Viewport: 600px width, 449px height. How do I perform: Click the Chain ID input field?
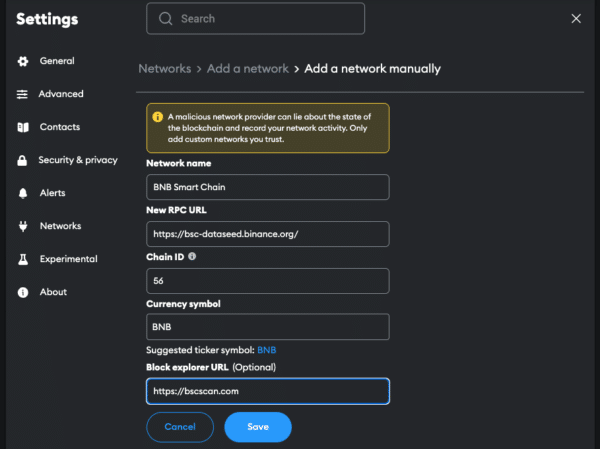click(x=268, y=281)
